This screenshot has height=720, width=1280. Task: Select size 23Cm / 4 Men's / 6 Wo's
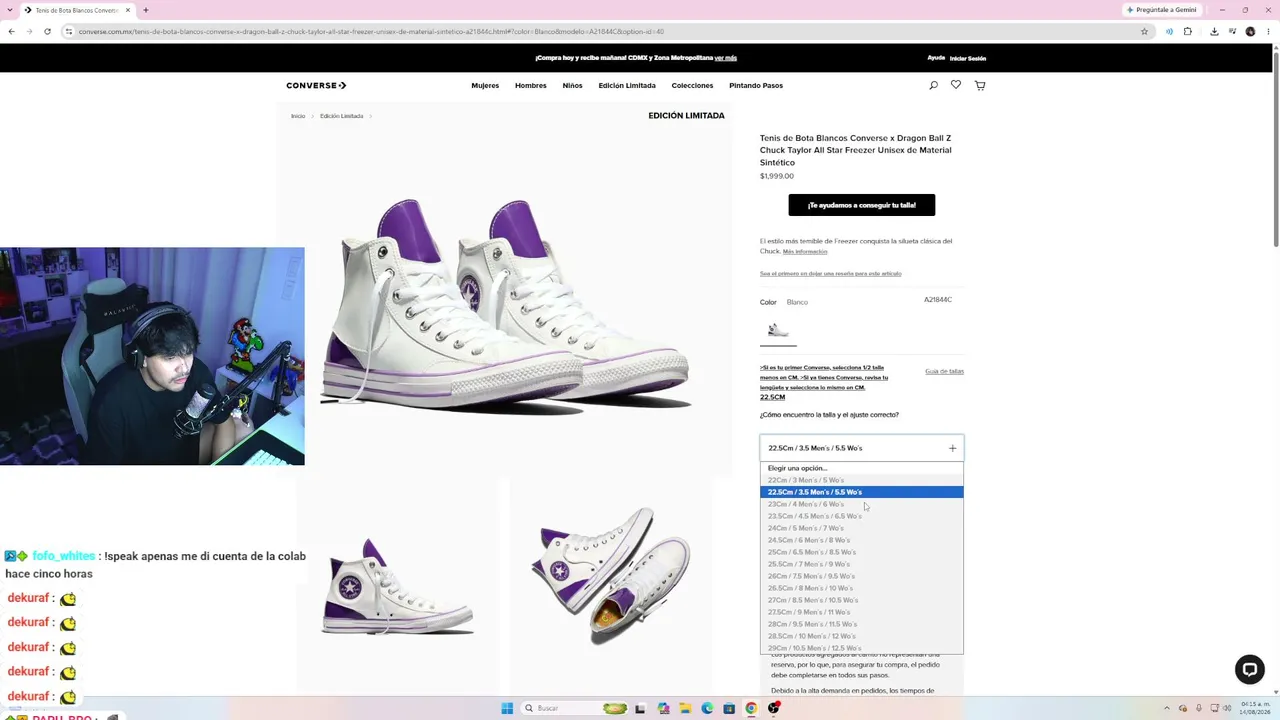click(861, 504)
